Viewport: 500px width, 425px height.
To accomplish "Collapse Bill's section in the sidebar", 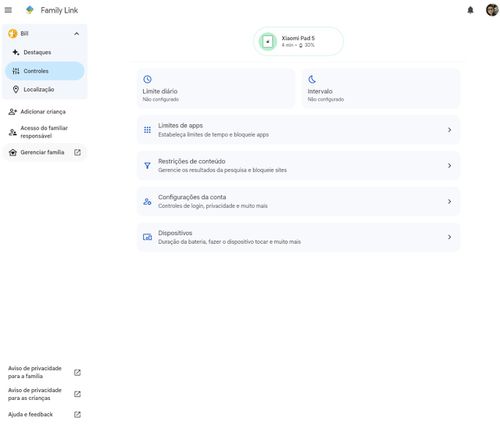I will pos(77,34).
